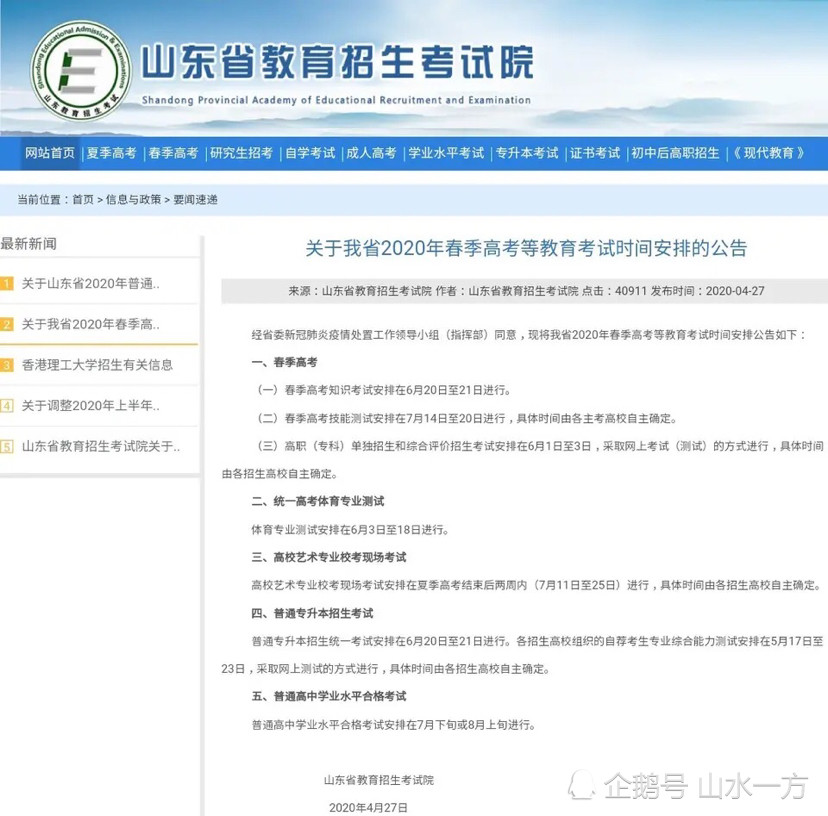Click heading 三、高校艺术专业校考现场考试
Screen dimensions: 828x816
(x=329, y=557)
